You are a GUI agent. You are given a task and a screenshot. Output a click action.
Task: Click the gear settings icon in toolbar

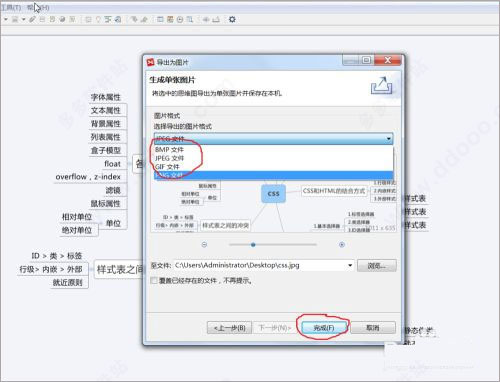tap(232, 19)
